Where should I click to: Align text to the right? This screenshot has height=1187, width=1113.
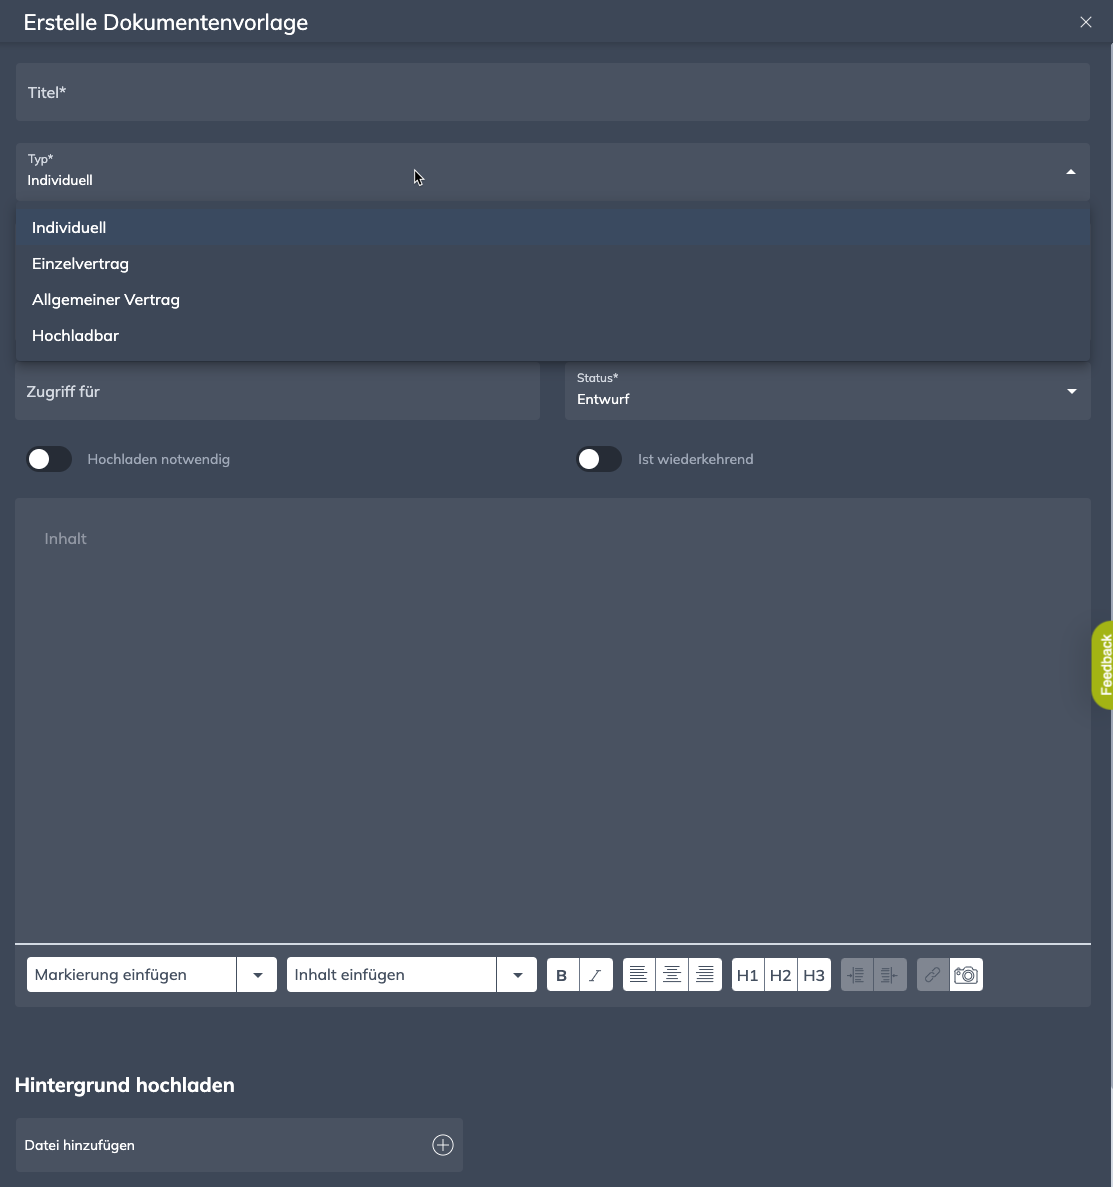coord(705,975)
